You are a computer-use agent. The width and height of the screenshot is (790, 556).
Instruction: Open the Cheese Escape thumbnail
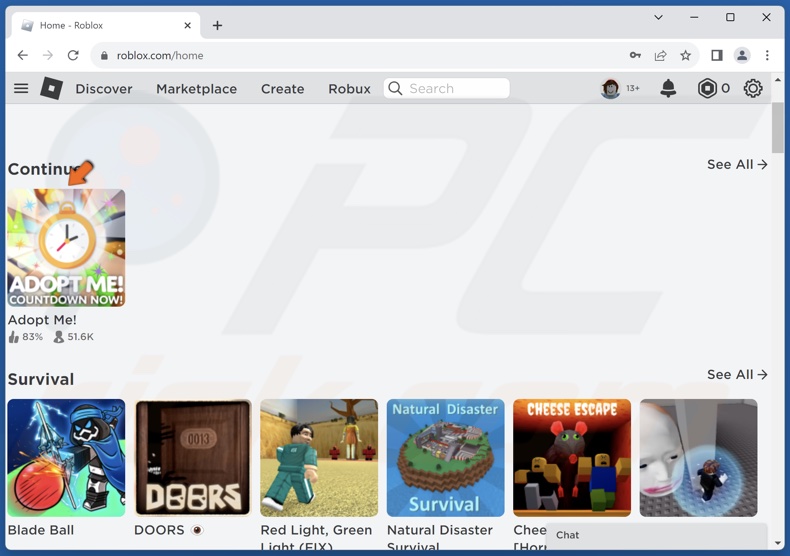click(572, 458)
